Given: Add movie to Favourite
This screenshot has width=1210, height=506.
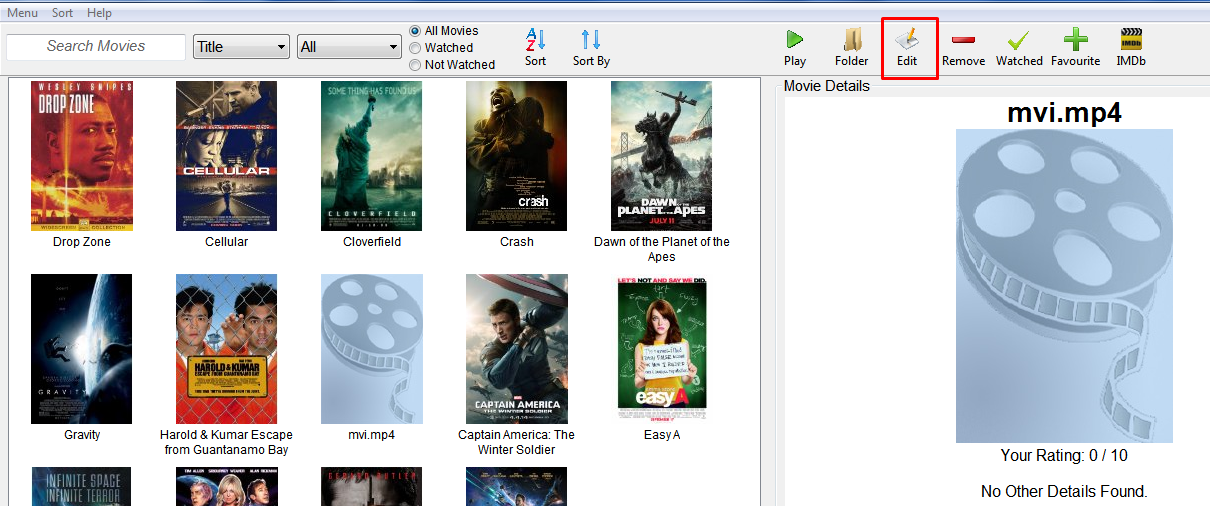Looking at the screenshot, I should [1075, 48].
